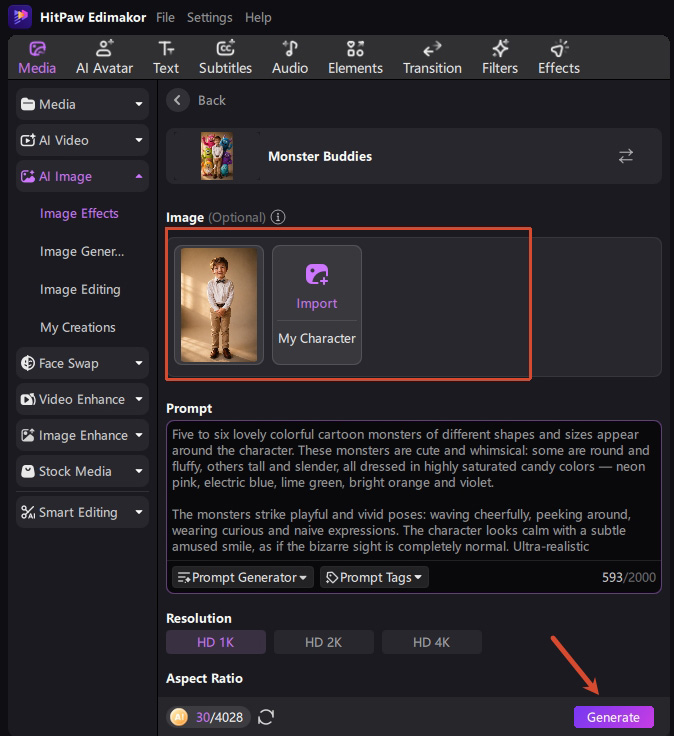Open the Subtitles tool
Viewport: 674px width, 736px height.
(x=225, y=58)
